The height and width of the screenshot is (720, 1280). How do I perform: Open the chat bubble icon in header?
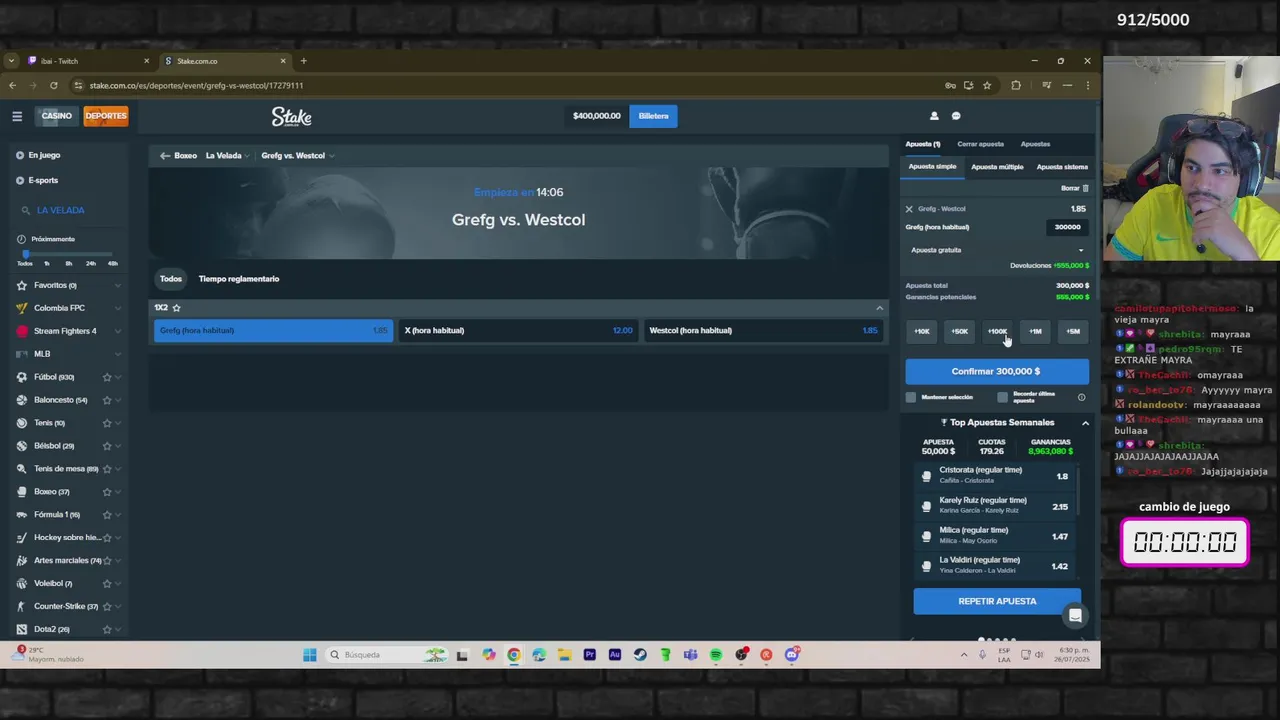click(956, 116)
